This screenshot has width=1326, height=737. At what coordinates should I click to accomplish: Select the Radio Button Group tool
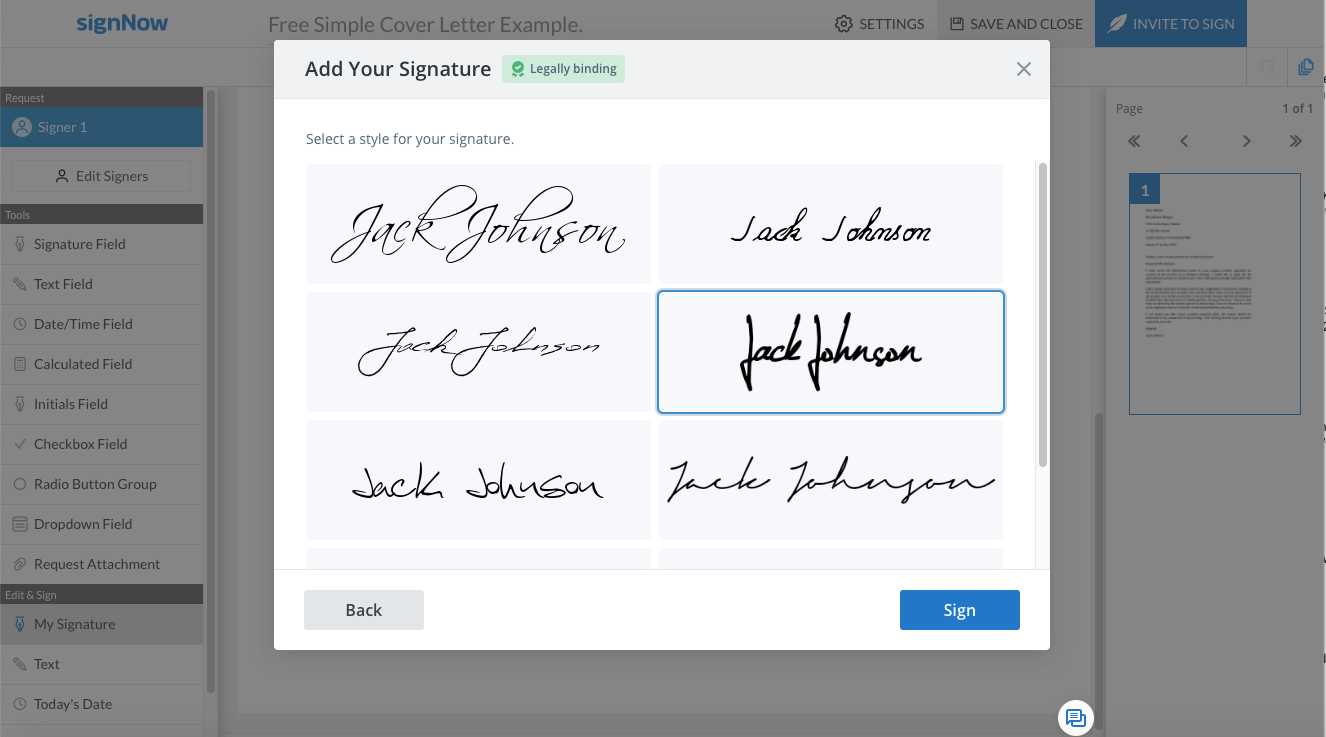pos(101,484)
